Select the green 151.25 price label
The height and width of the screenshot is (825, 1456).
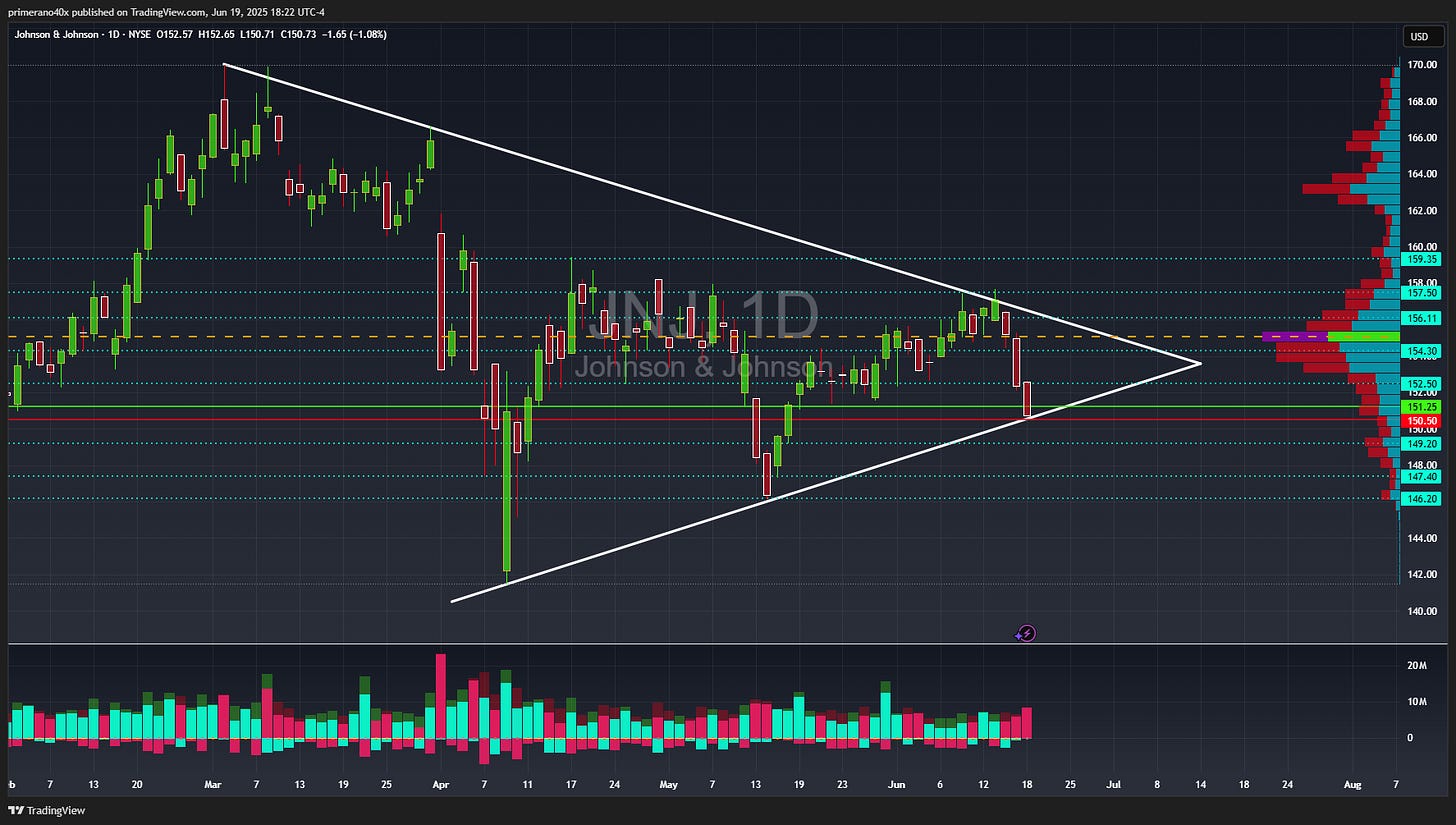(1421, 407)
